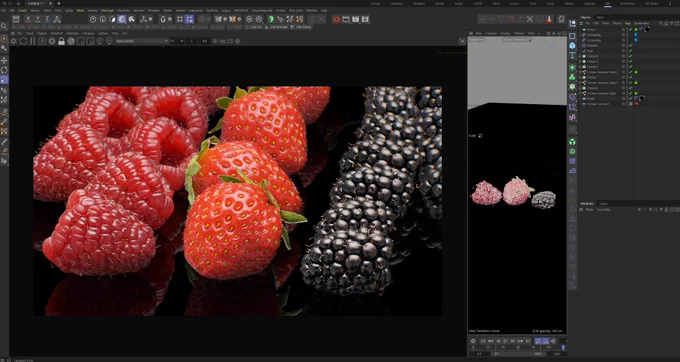
Task: Click the search magnifier icon at top left
Action: [x=4, y=26]
